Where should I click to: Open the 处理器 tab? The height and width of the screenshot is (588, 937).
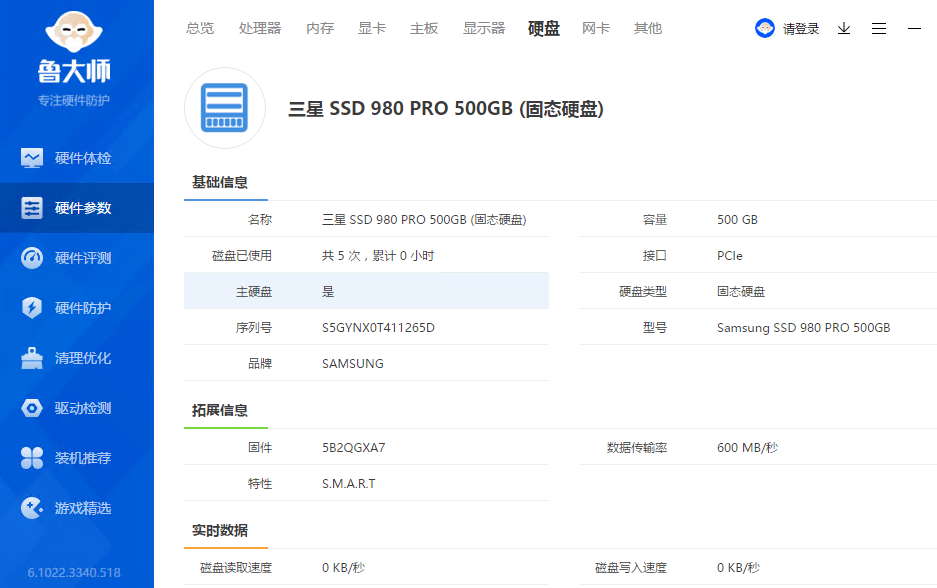(260, 28)
